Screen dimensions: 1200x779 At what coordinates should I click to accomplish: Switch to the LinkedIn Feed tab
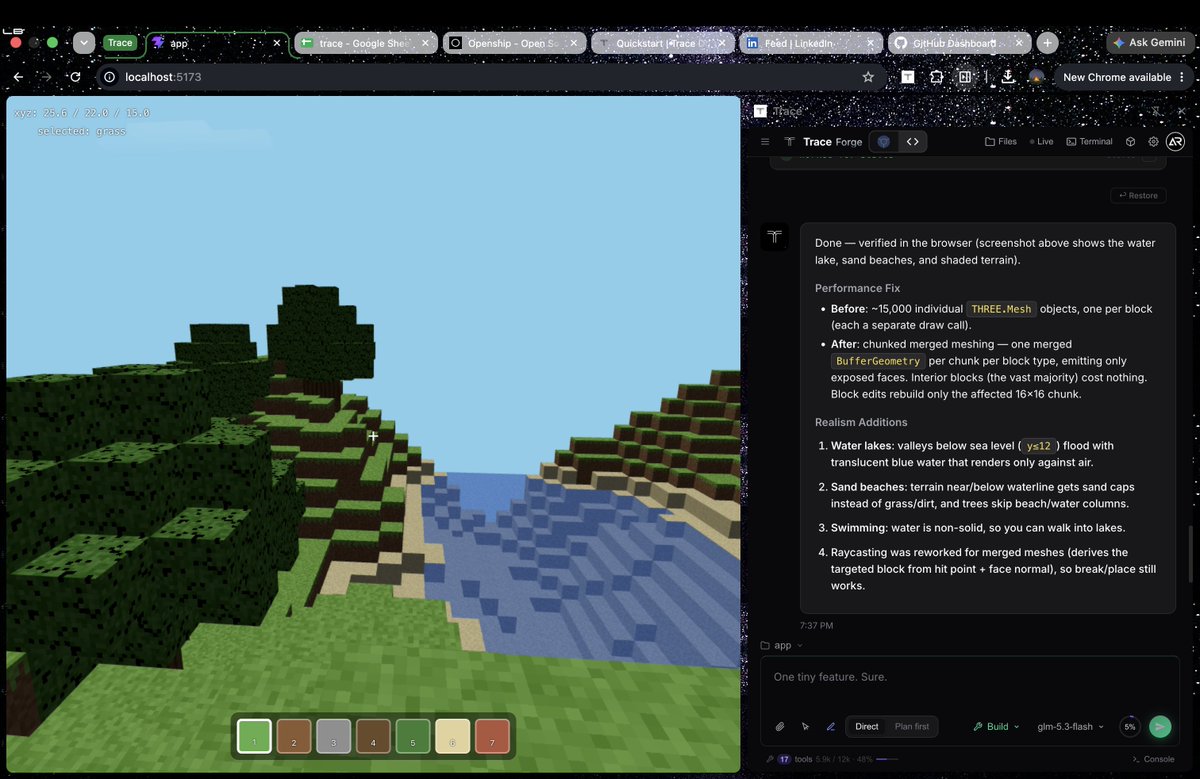[809, 43]
